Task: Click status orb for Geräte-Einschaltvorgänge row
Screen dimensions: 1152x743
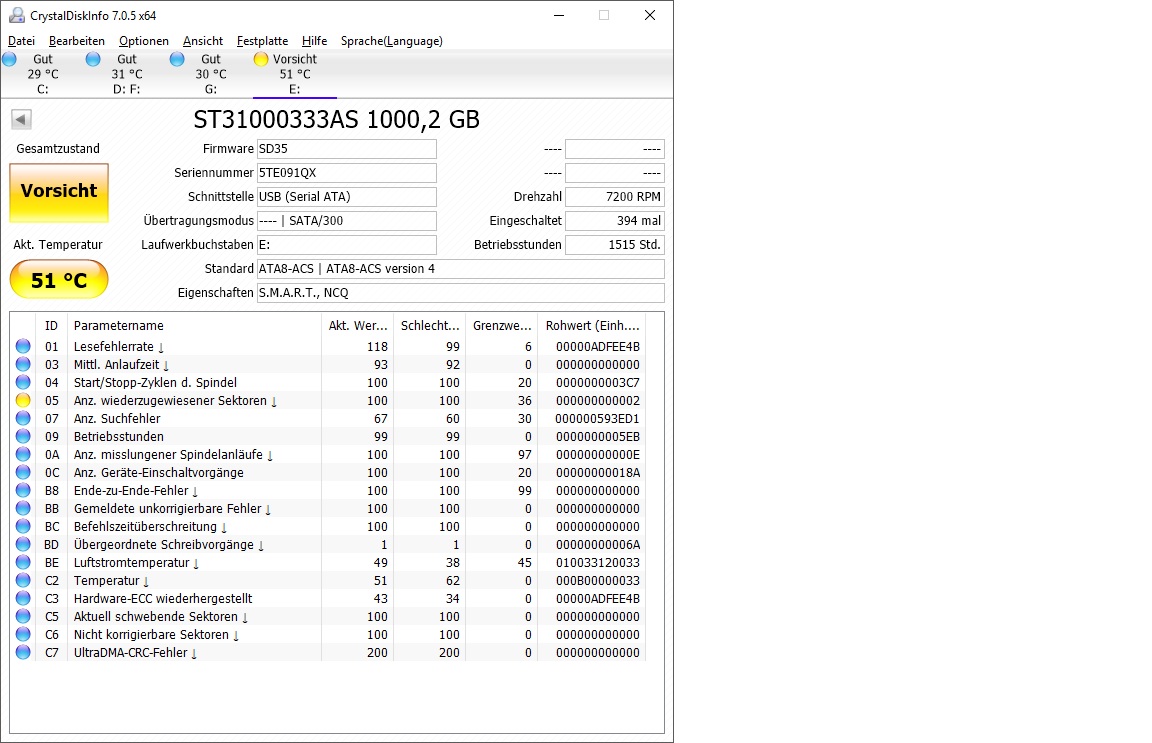Action: (24, 473)
